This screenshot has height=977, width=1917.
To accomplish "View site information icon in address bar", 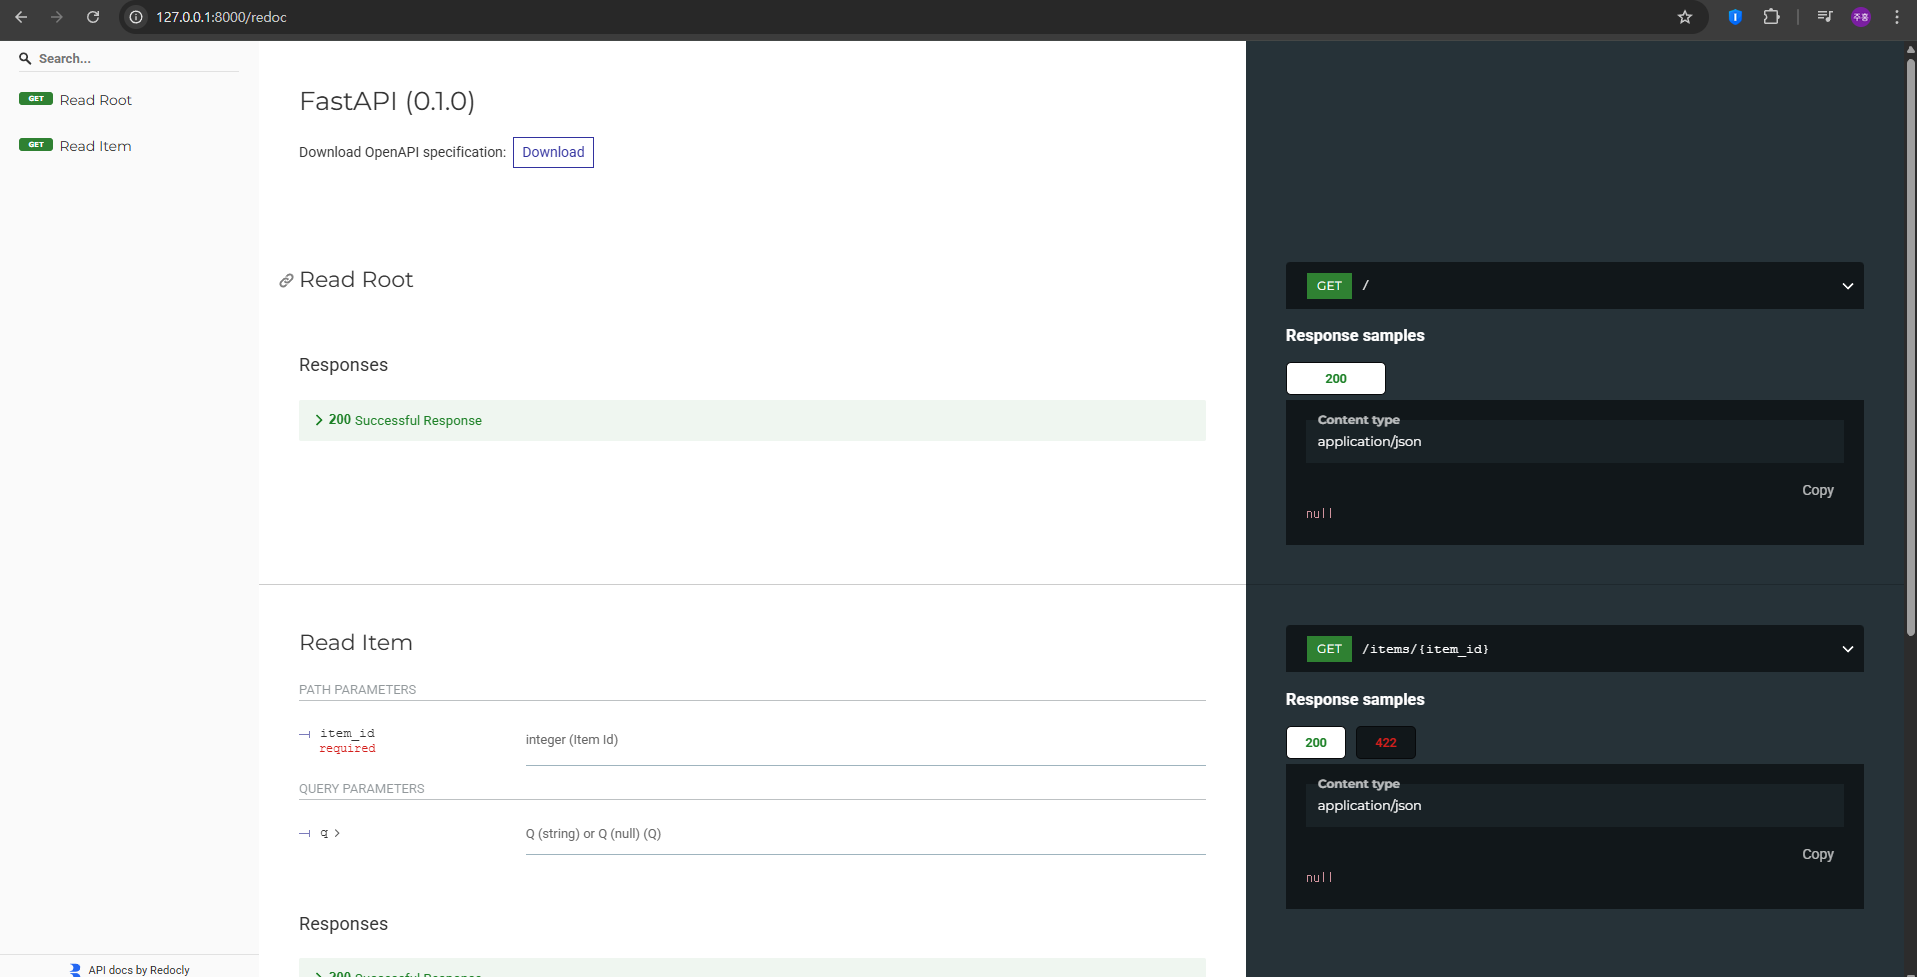I will click(x=136, y=17).
